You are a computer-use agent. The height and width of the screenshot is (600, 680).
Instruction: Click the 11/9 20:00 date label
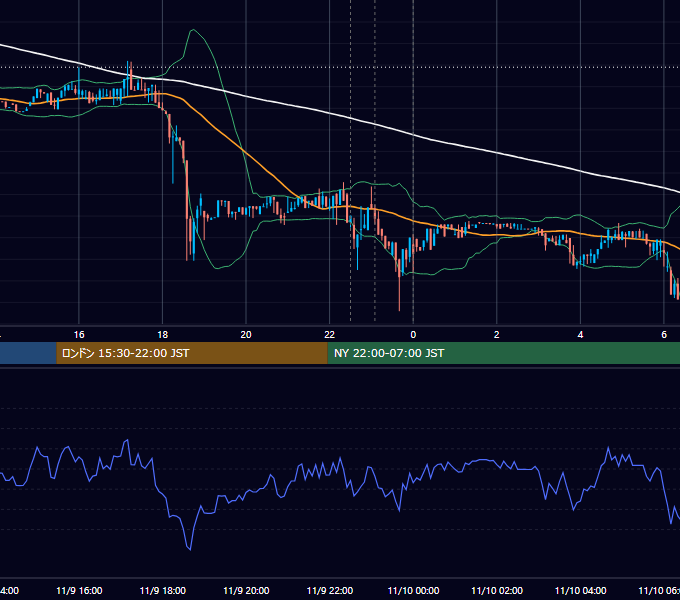point(246,590)
